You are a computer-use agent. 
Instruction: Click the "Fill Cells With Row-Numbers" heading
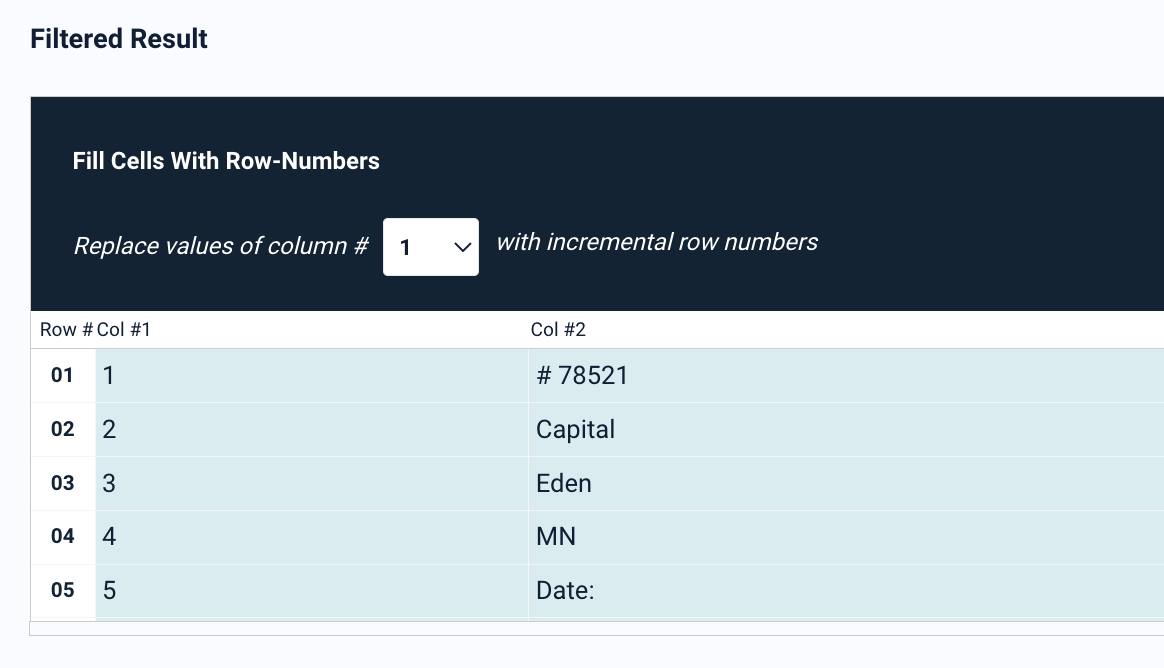pos(226,161)
